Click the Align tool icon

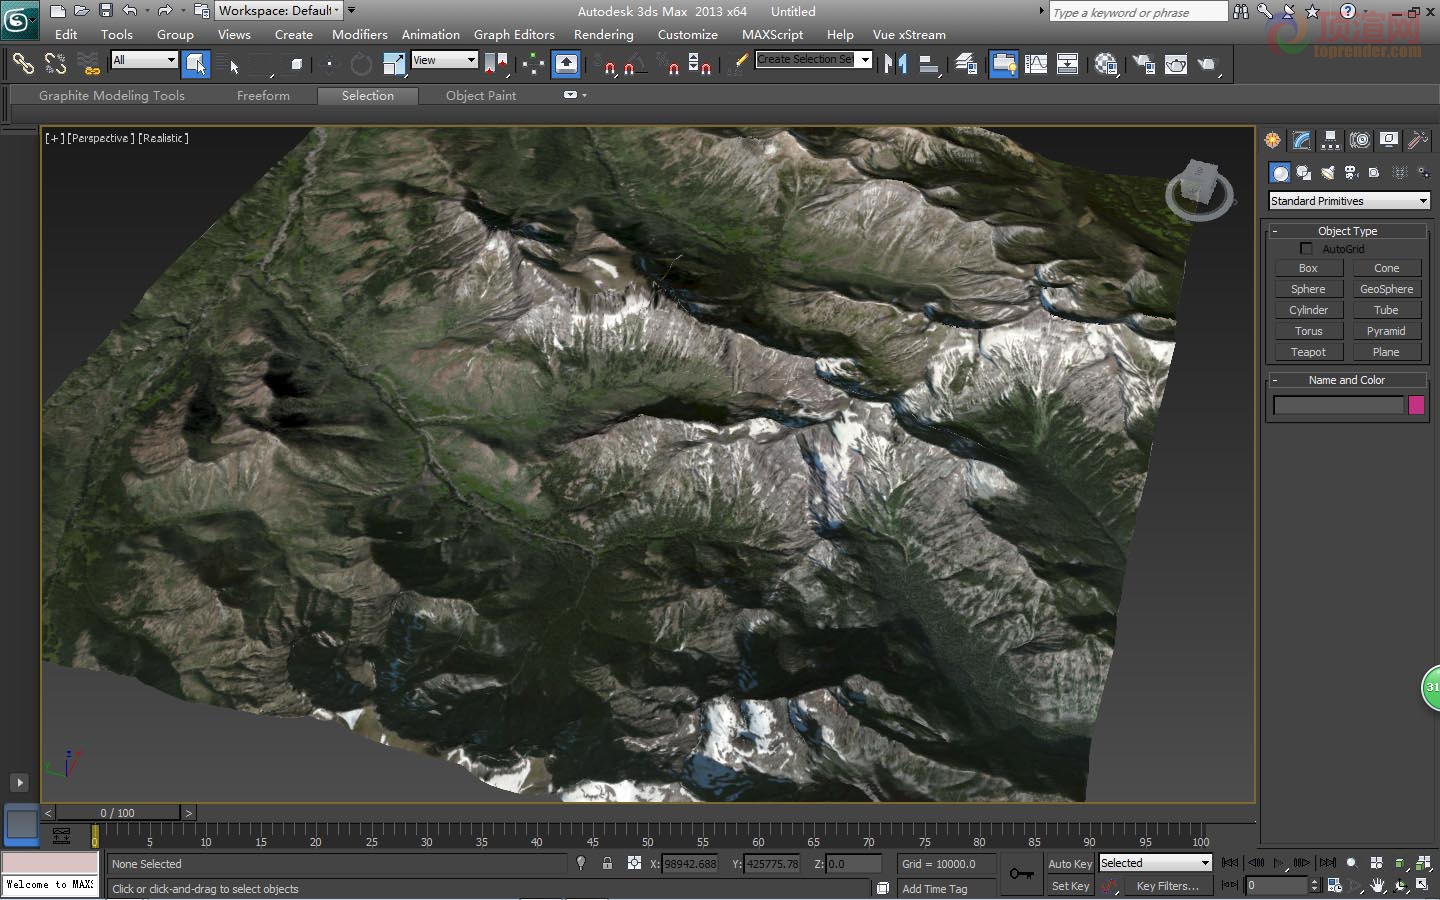click(929, 64)
